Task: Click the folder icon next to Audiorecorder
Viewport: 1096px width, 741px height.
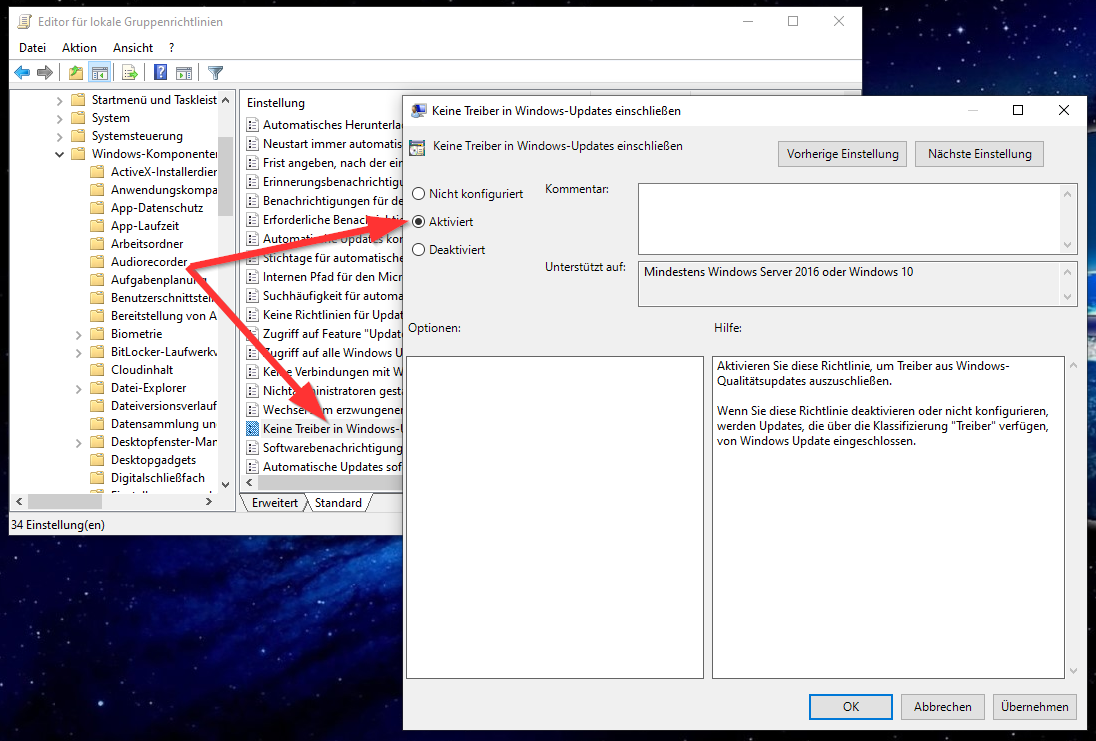Action: coord(97,261)
